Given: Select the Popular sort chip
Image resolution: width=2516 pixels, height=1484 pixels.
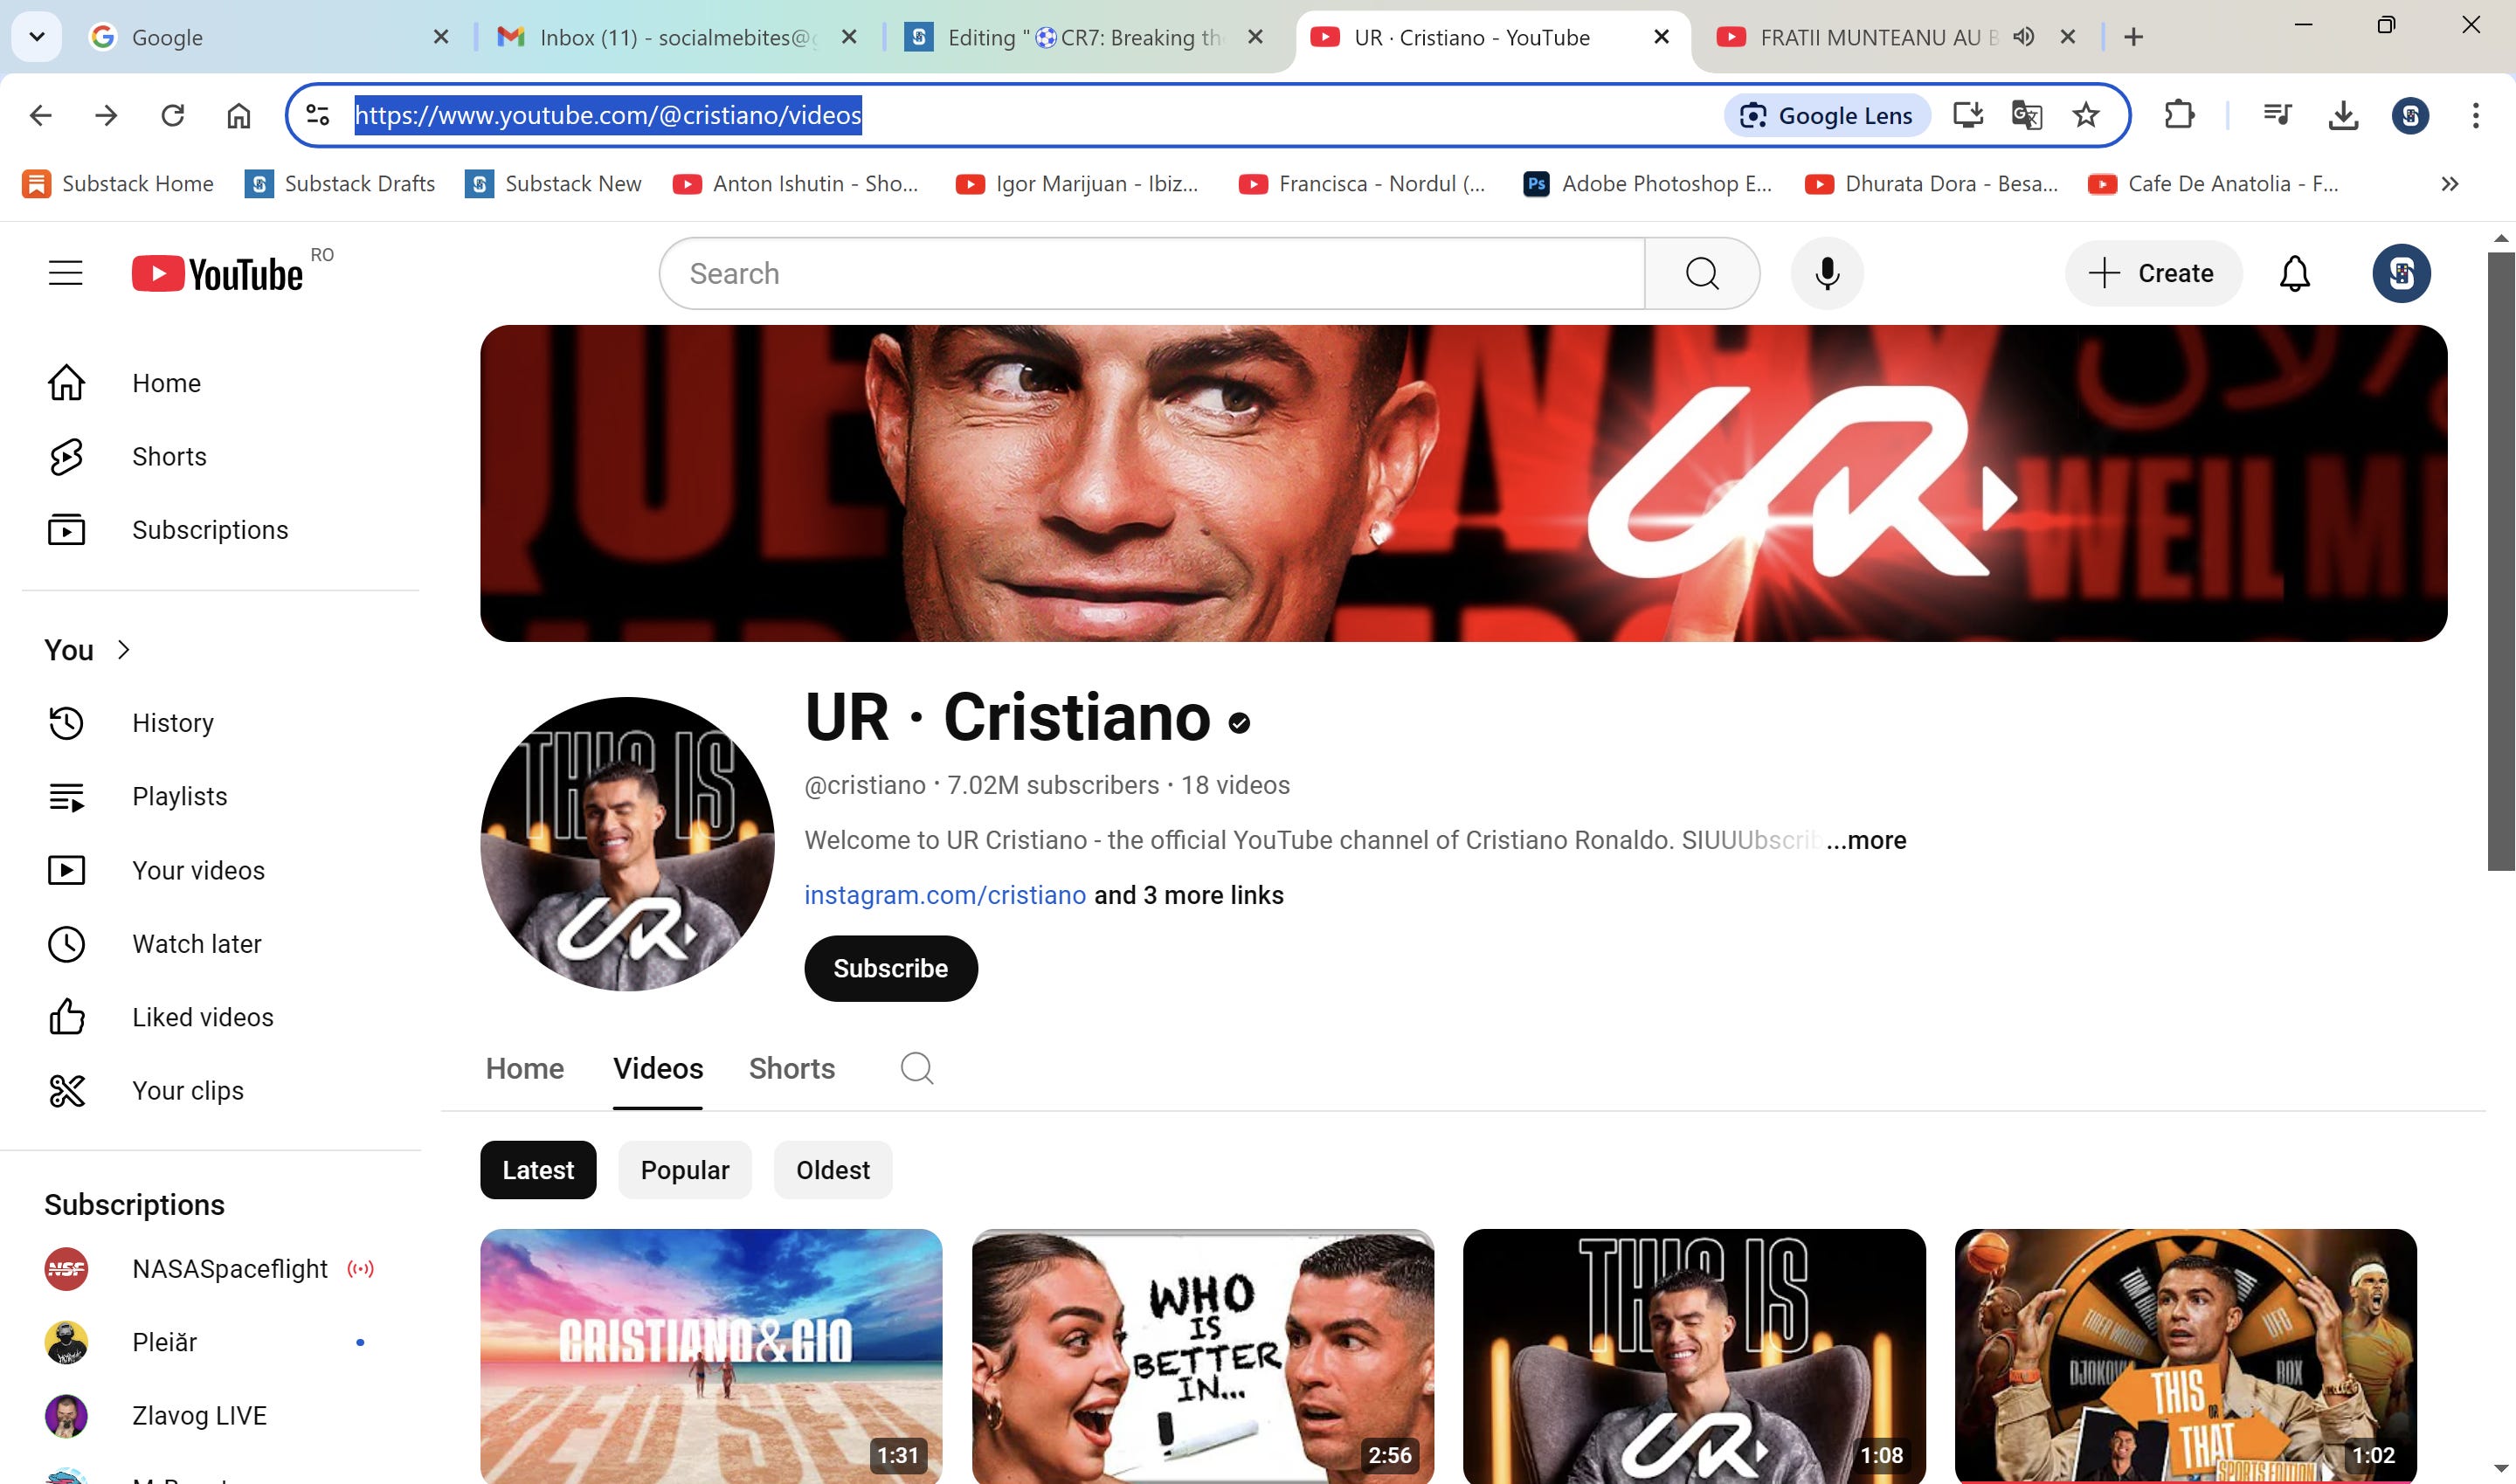Looking at the screenshot, I should (x=685, y=1170).
